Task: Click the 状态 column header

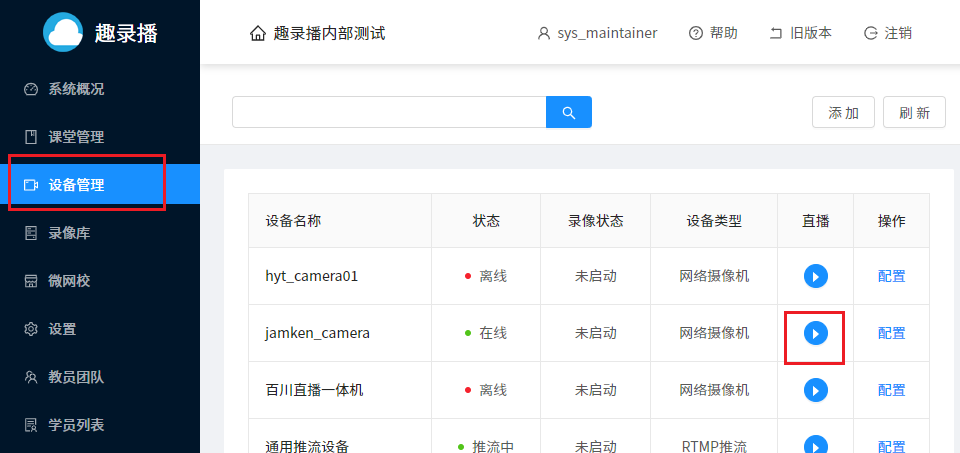Action: click(x=486, y=221)
